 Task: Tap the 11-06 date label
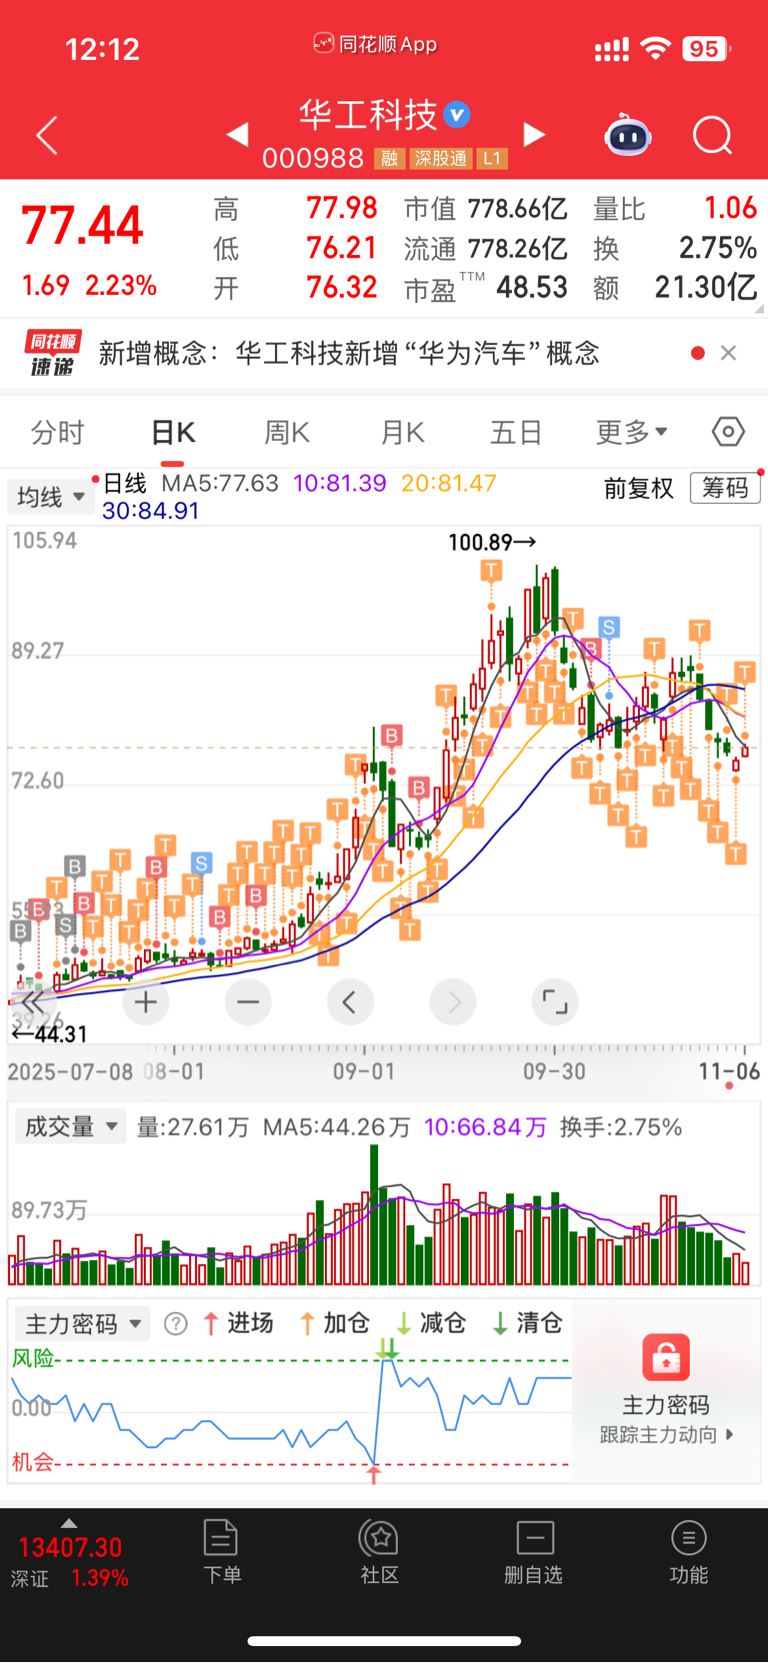tap(729, 1071)
